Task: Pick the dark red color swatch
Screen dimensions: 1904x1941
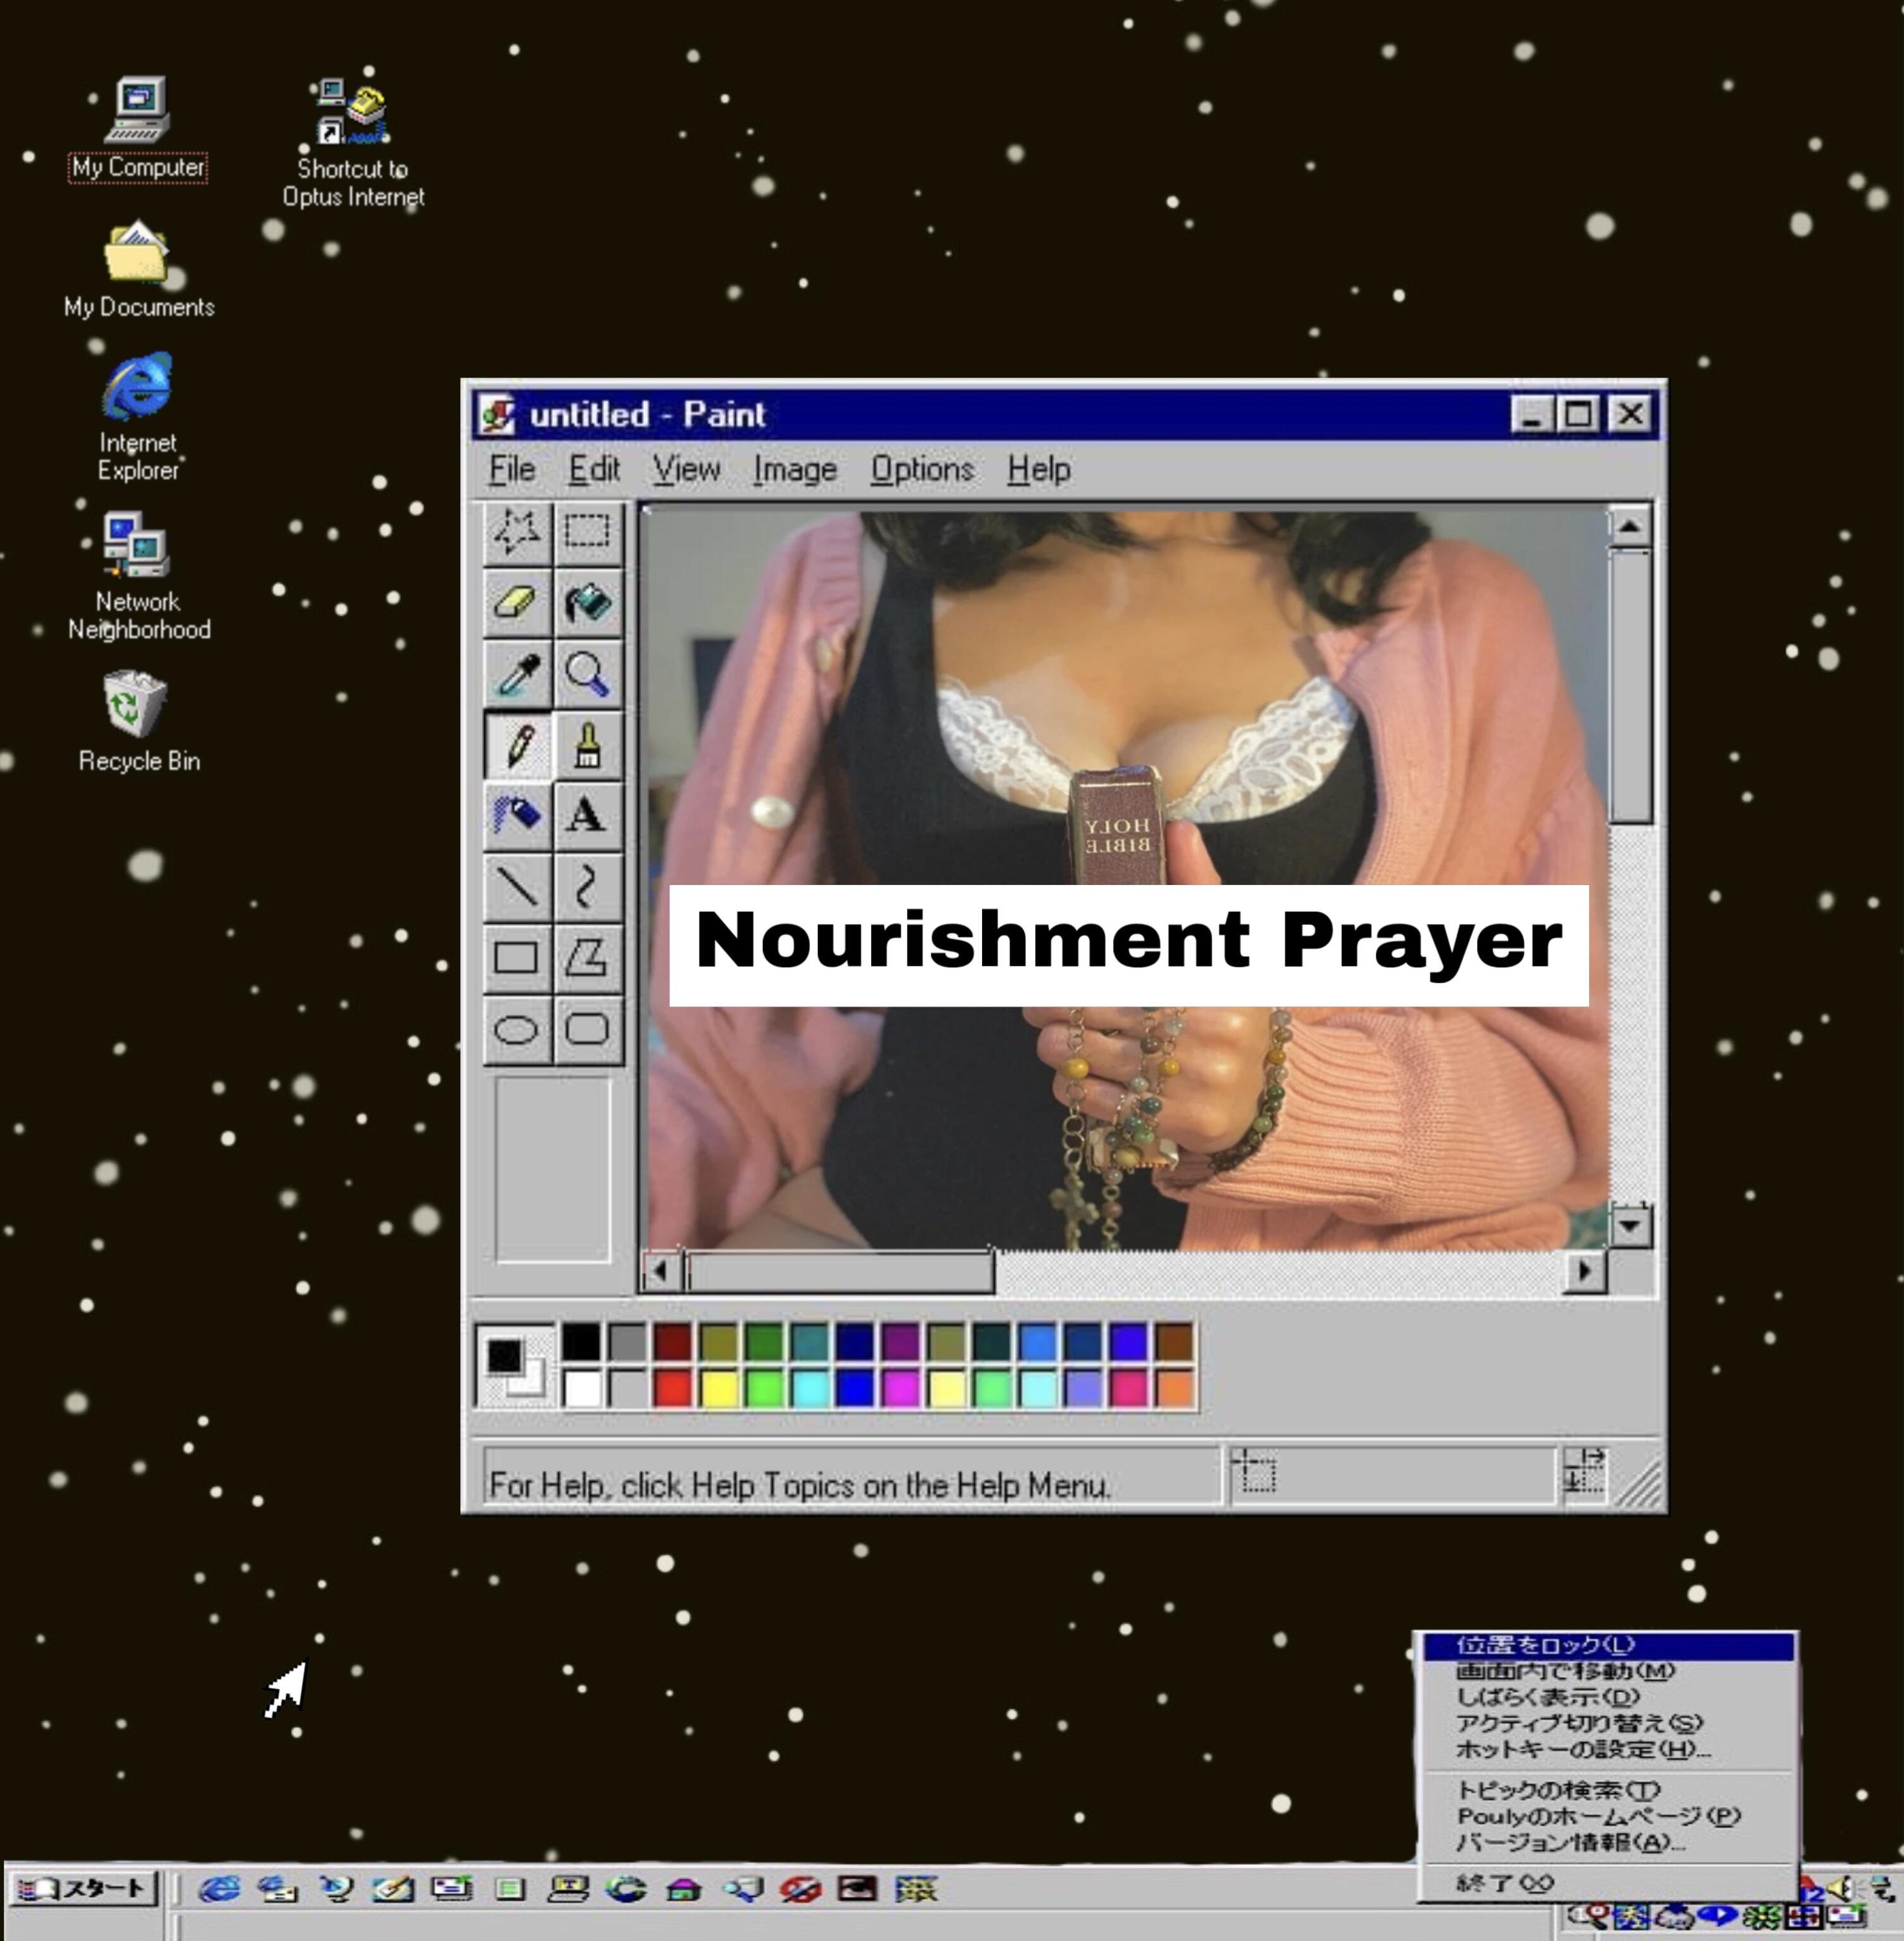Action: 673,1342
